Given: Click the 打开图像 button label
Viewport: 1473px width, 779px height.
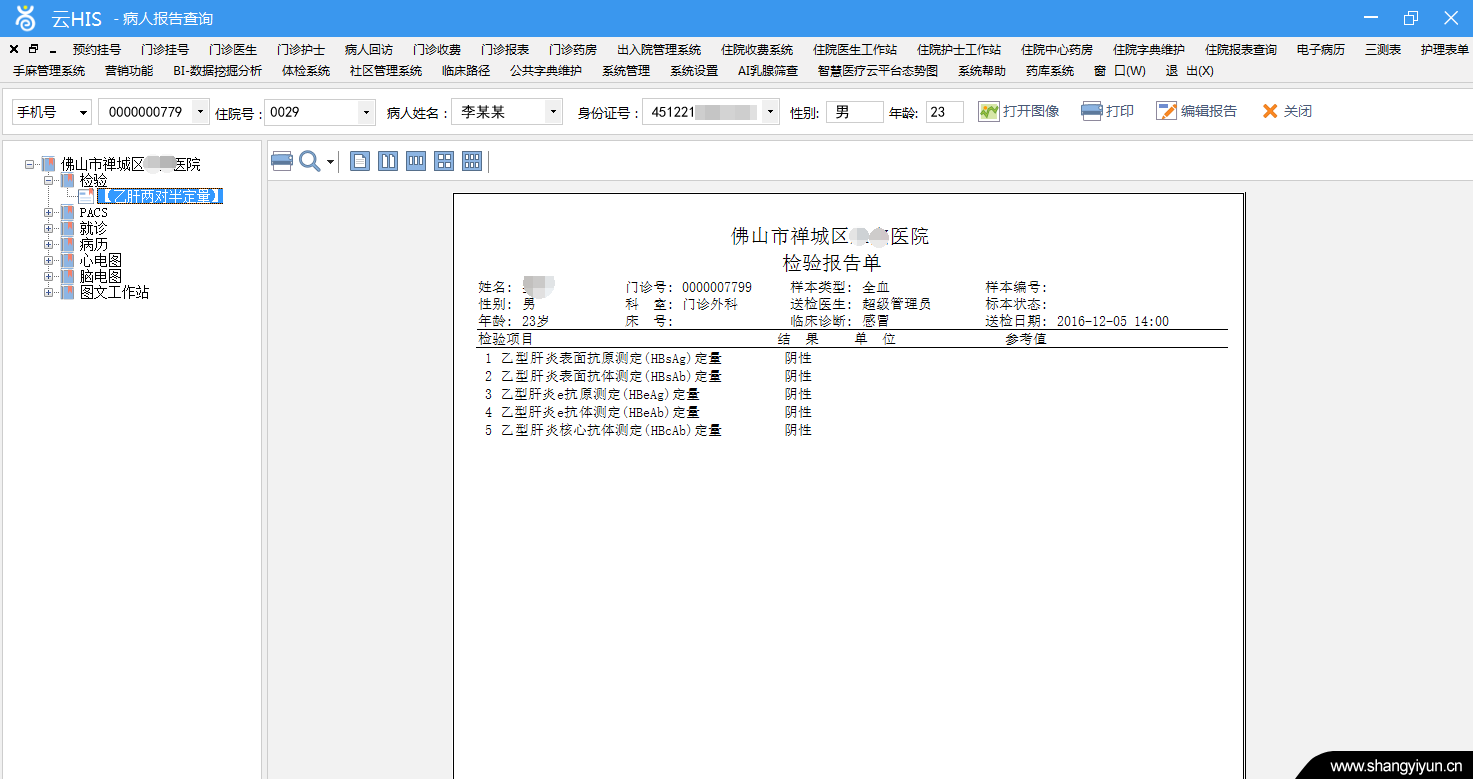Looking at the screenshot, I should (x=1031, y=111).
